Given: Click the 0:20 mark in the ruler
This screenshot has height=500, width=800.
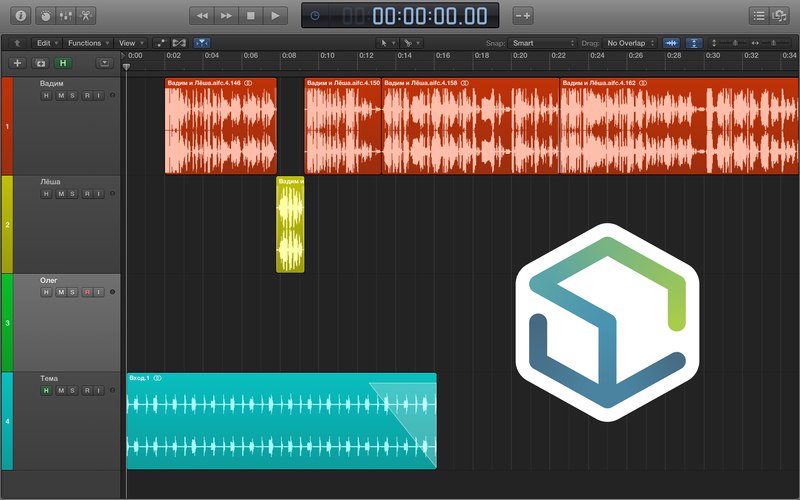Looking at the screenshot, I should tap(520, 55).
